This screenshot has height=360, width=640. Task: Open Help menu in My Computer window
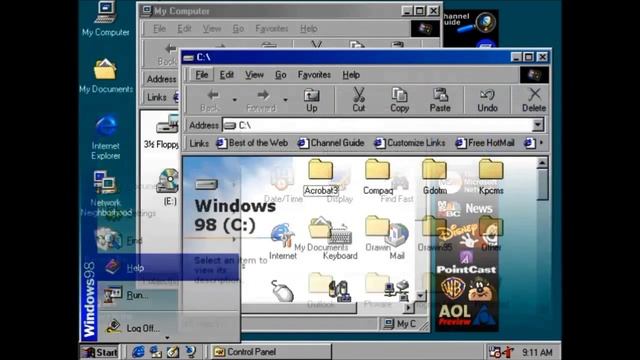pyautogui.click(x=309, y=29)
